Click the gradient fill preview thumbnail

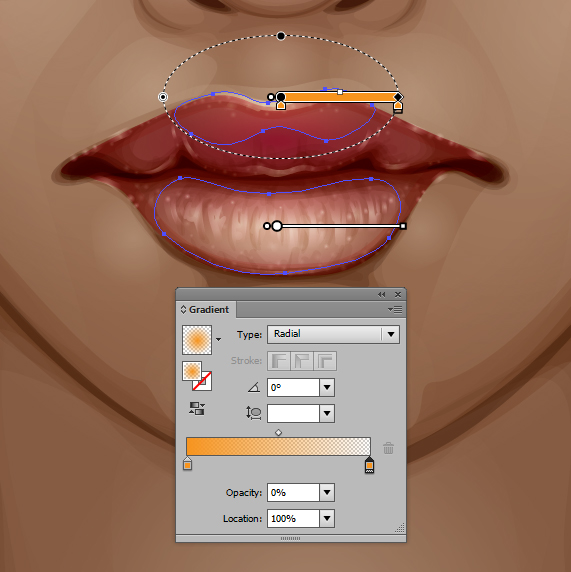click(x=197, y=340)
